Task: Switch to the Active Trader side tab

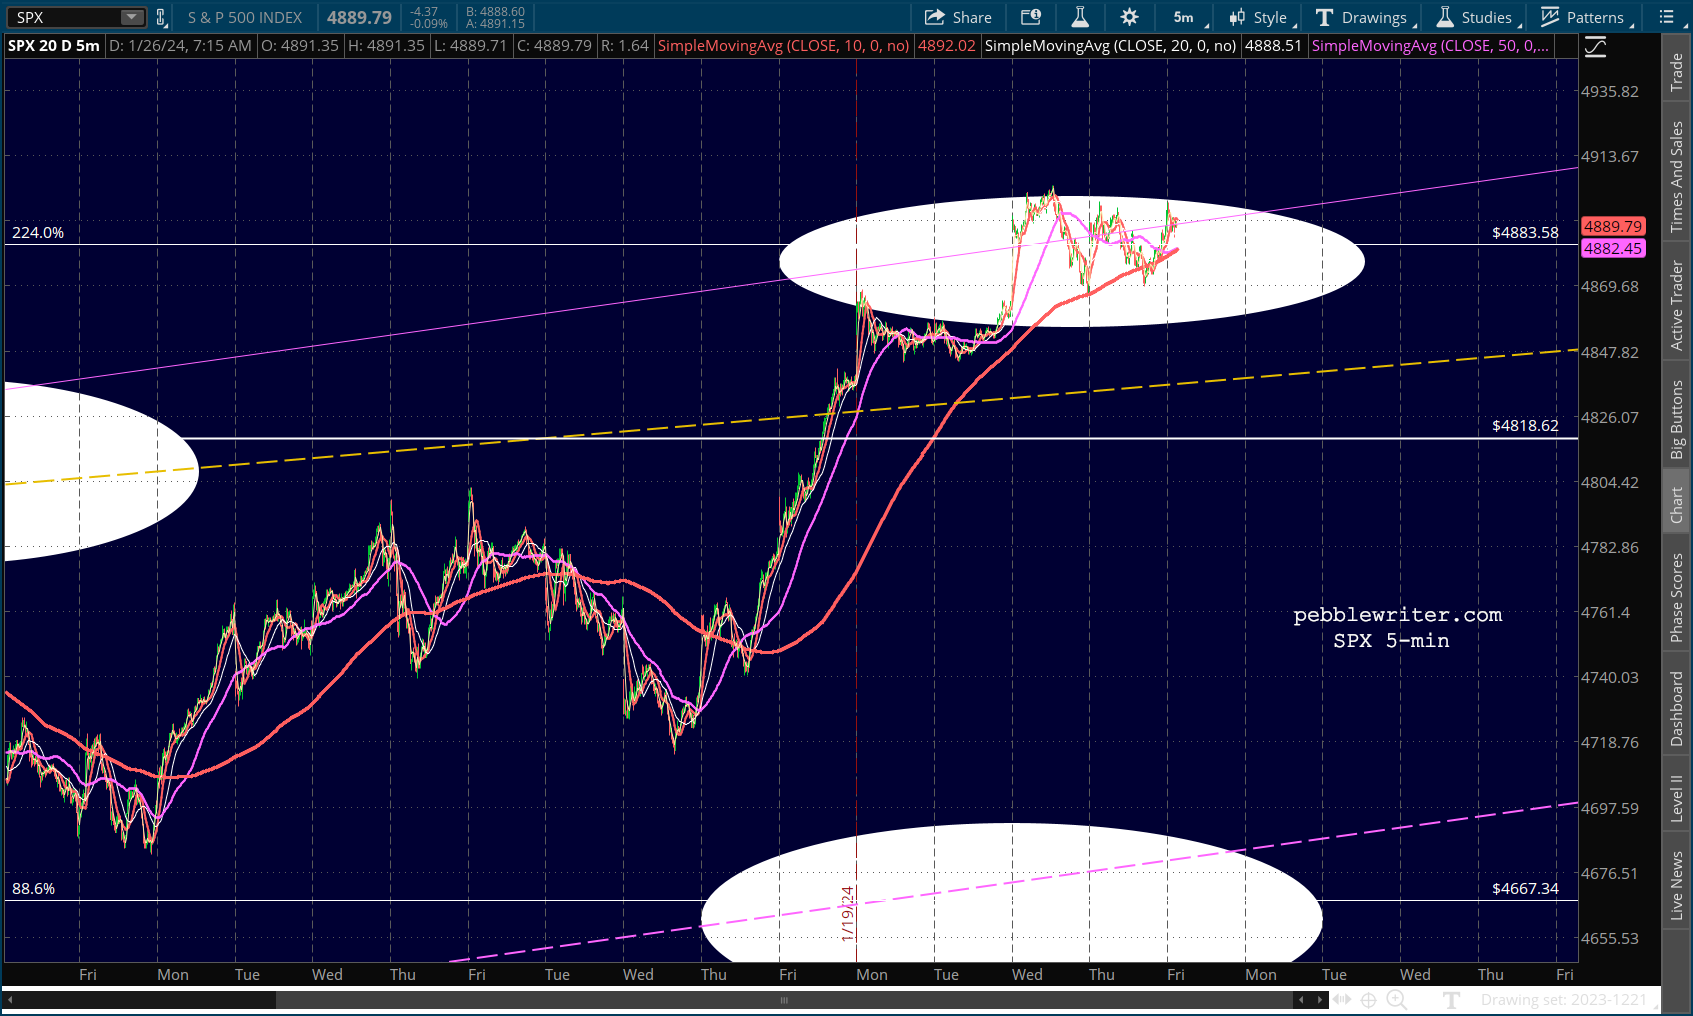Action: [1677, 305]
